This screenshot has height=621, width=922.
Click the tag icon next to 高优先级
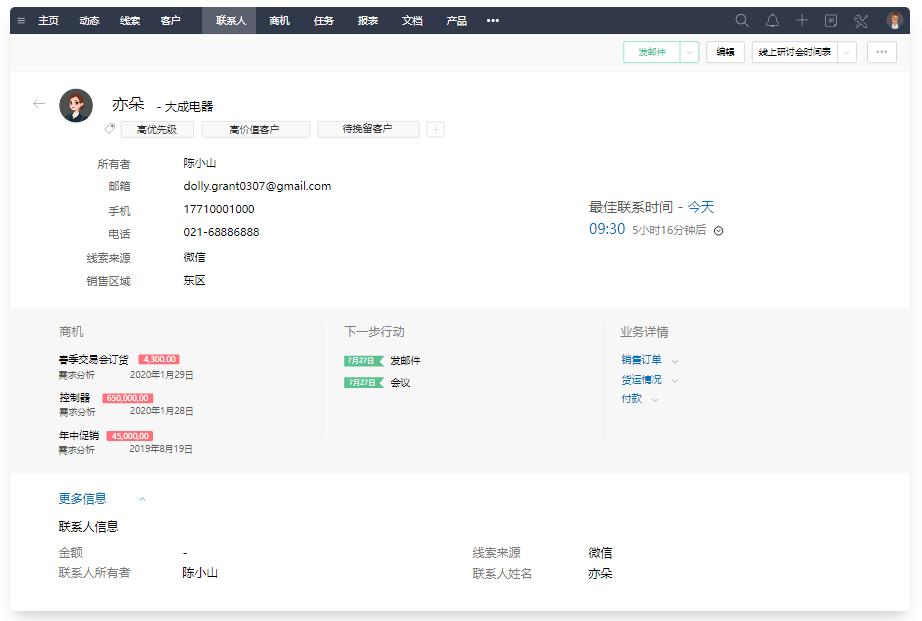click(109, 128)
